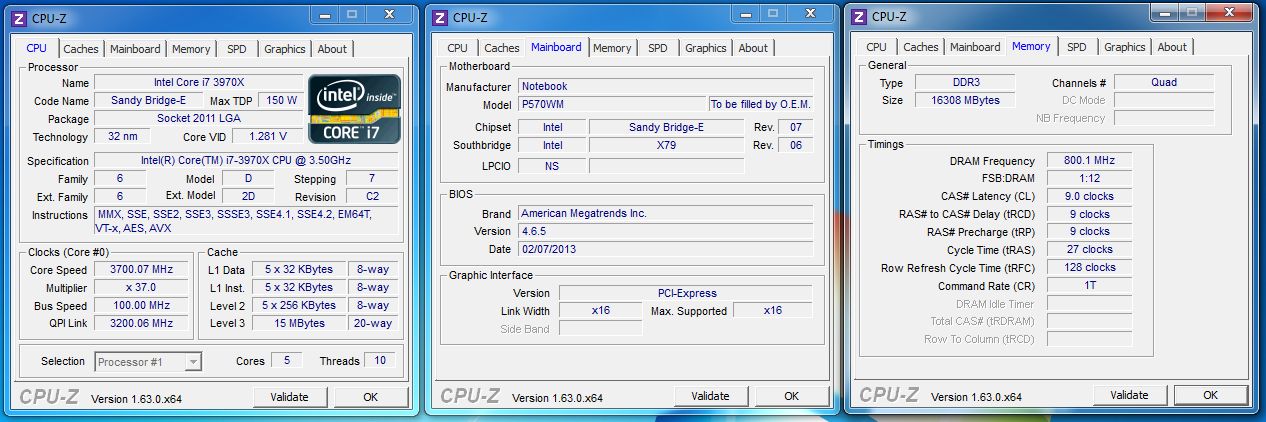Open Memory tab in the left CPU window

(191, 49)
